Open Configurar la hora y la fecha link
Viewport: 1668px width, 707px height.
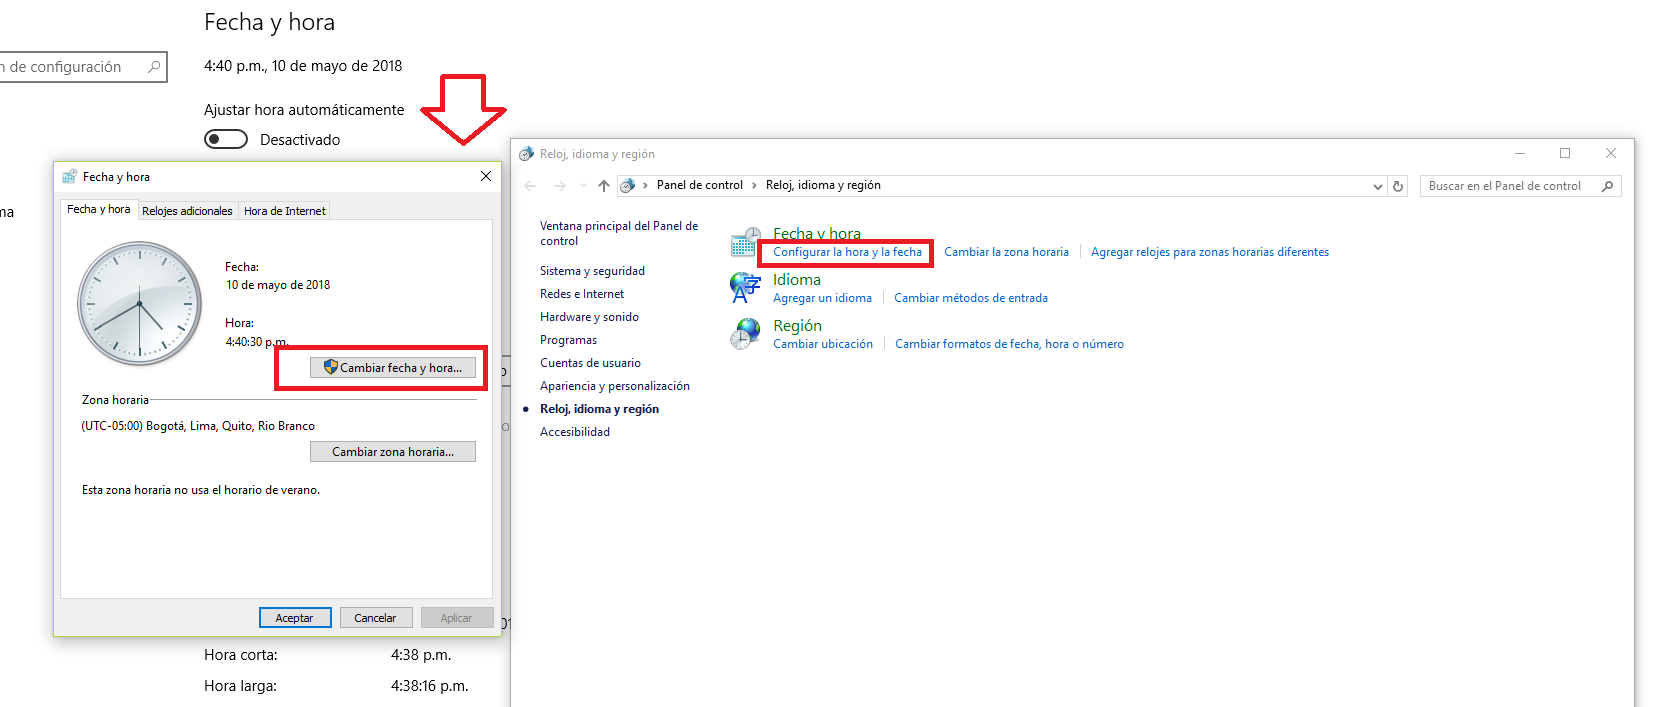coord(847,252)
